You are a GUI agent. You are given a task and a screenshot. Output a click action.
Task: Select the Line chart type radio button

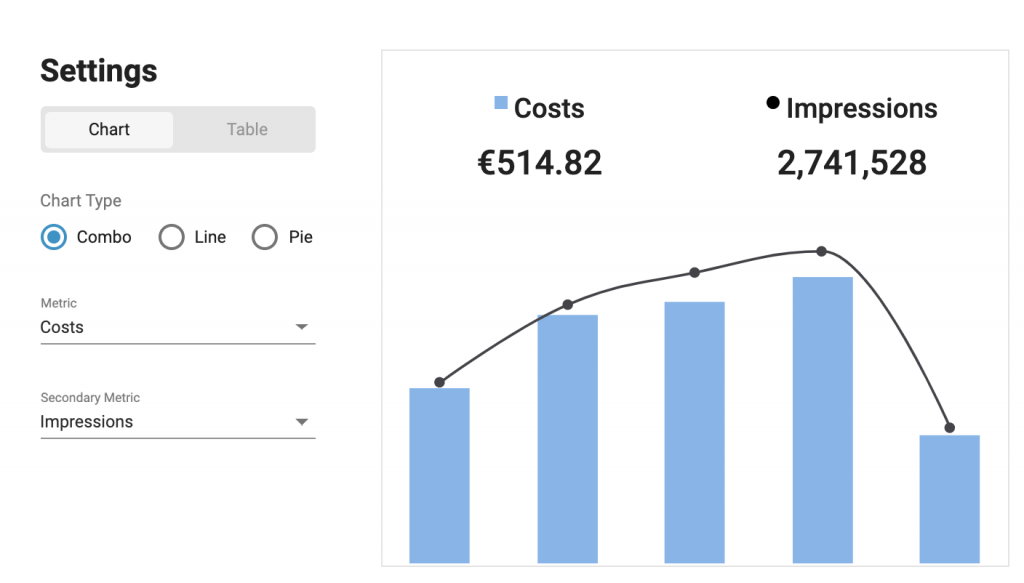click(171, 237)
